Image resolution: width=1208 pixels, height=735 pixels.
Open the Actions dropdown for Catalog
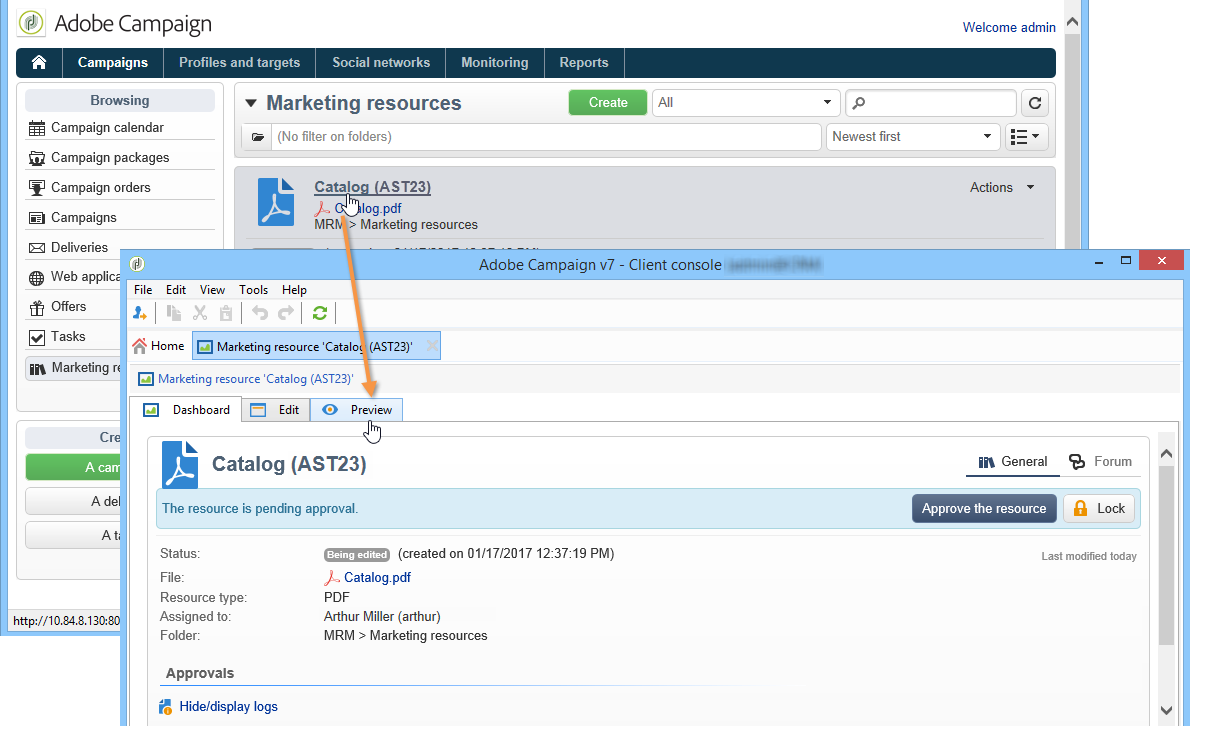pos(1002,187)
